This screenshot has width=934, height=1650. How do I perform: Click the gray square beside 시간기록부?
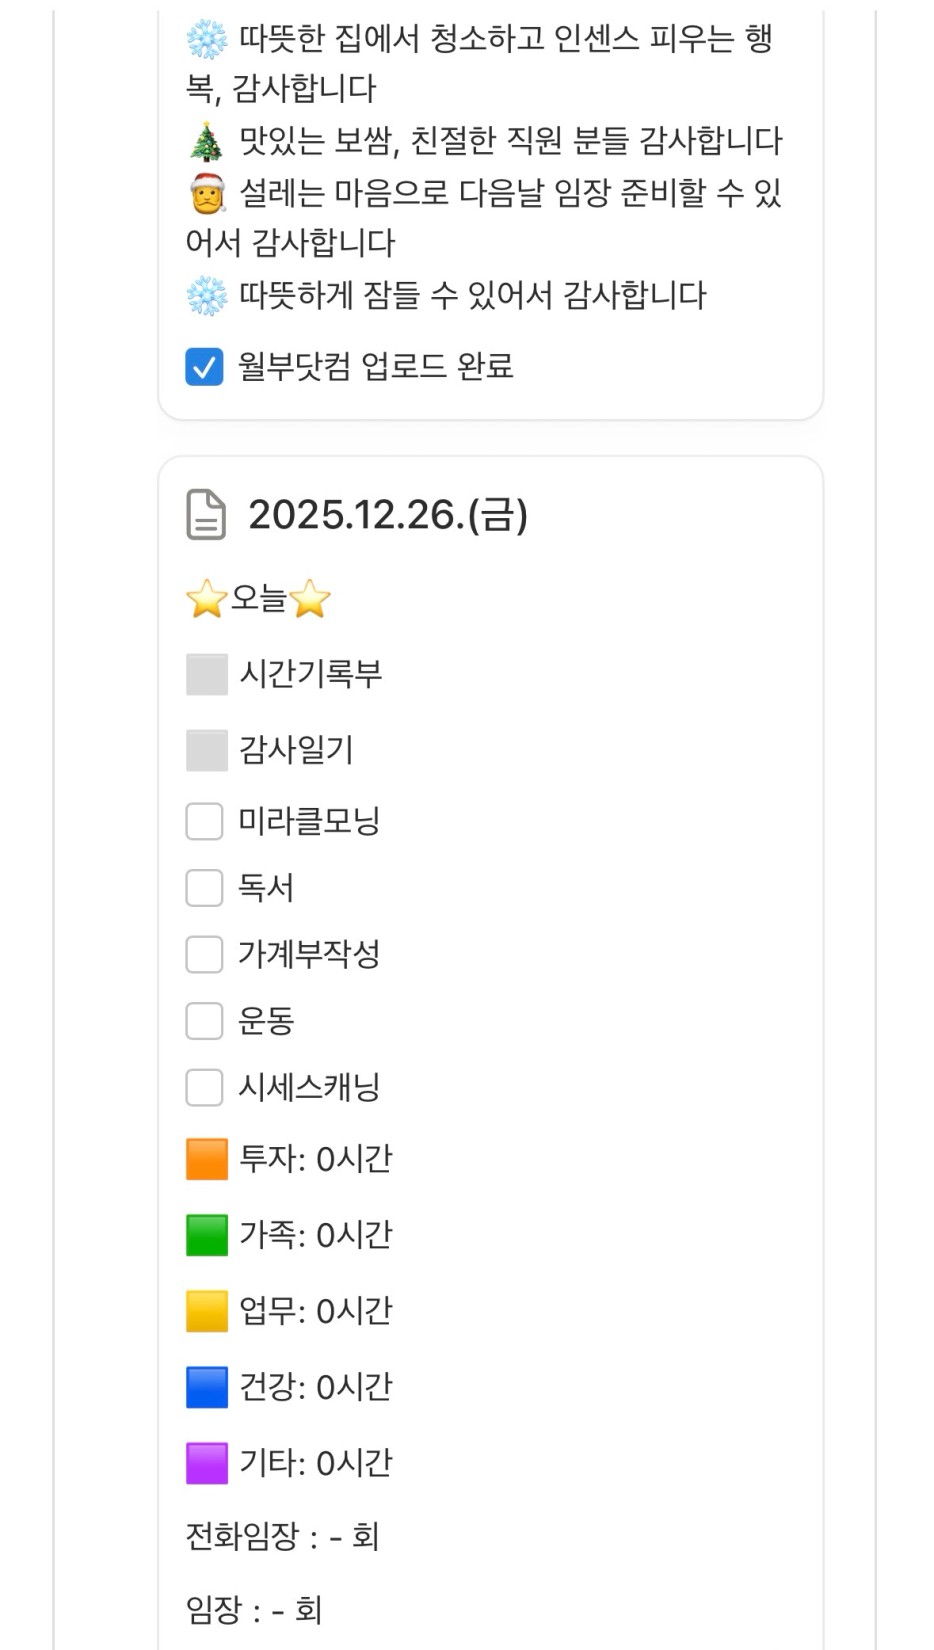pyautogui.click(x=207, y=675)
